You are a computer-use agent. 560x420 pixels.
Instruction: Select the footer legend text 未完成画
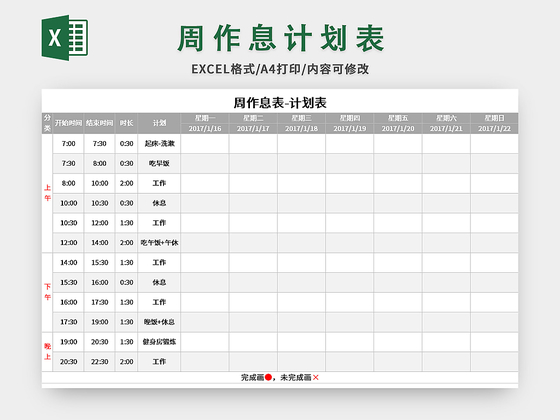(x=296, y=378)
